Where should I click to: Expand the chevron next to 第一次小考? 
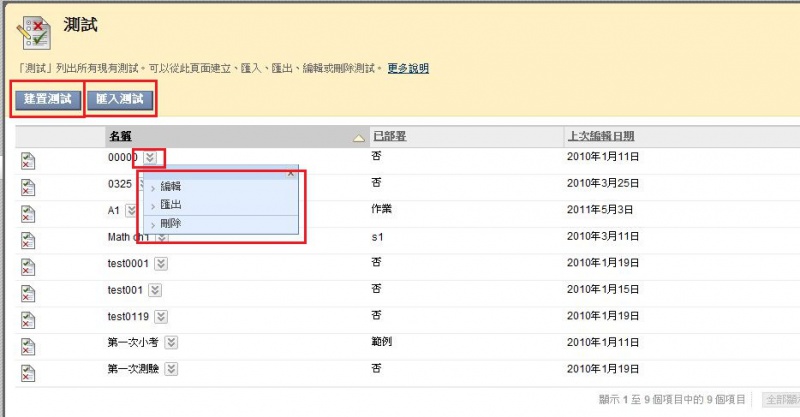click(x=173, y=342)
